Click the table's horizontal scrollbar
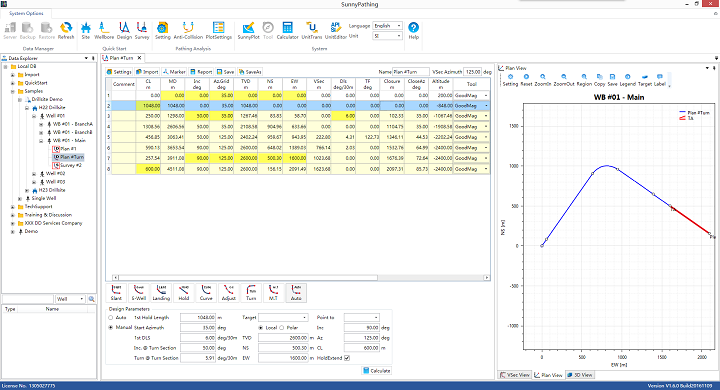720x390 pixels. (x=301, y=277)
